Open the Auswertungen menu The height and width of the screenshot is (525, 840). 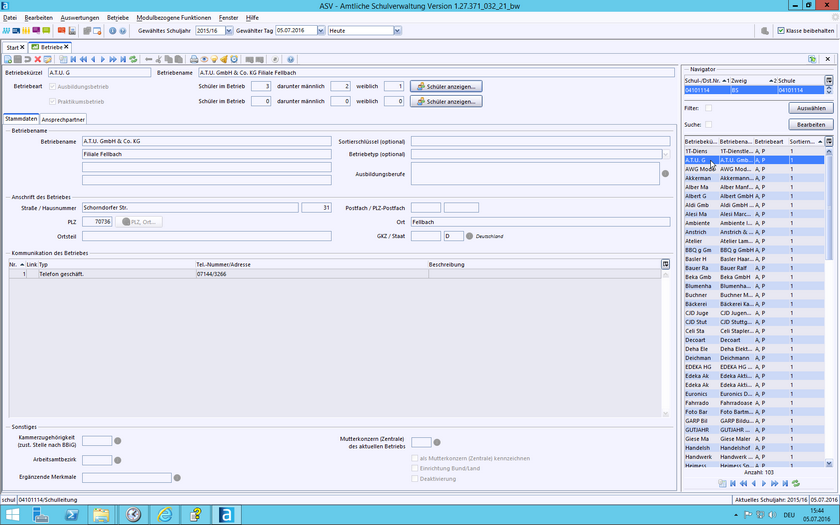click(79, 18)
